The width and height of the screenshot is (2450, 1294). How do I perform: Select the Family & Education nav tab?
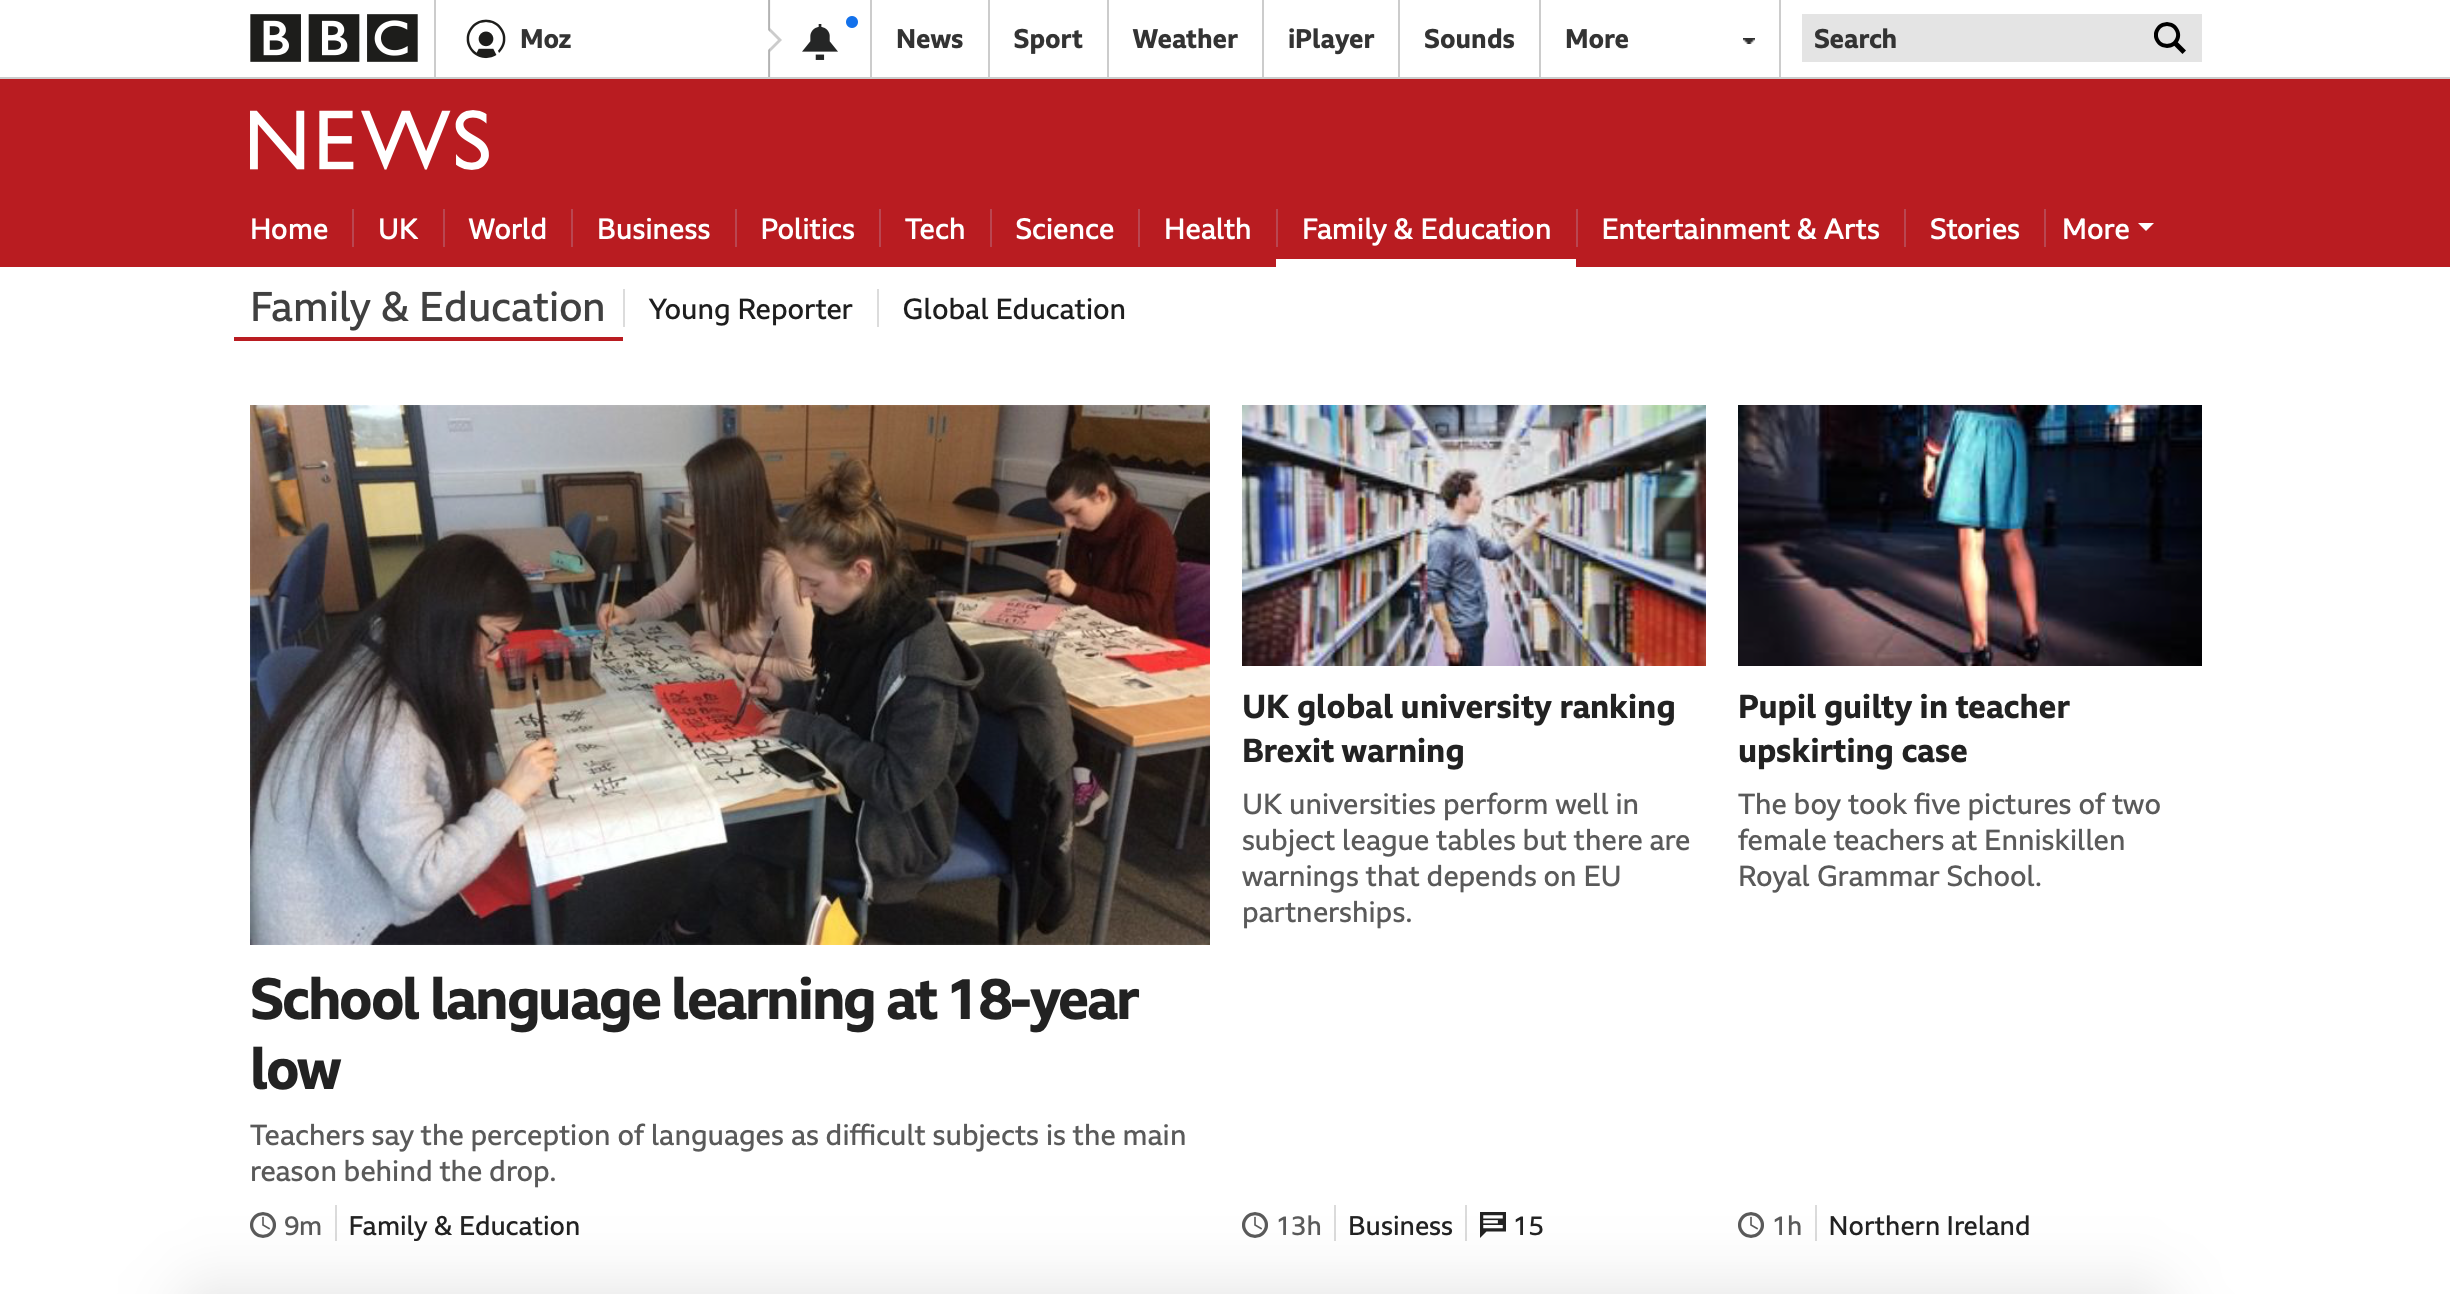[1426, 229]
